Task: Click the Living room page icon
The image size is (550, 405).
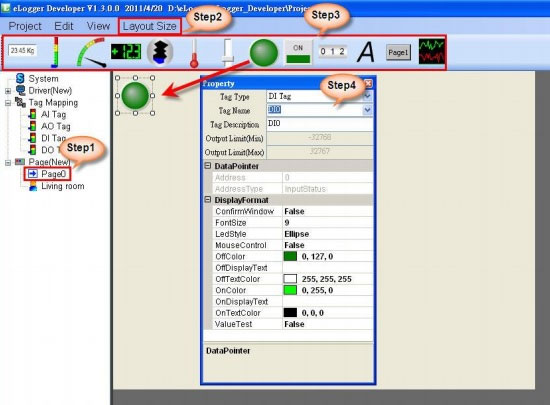Action: [x=33, y=186]
